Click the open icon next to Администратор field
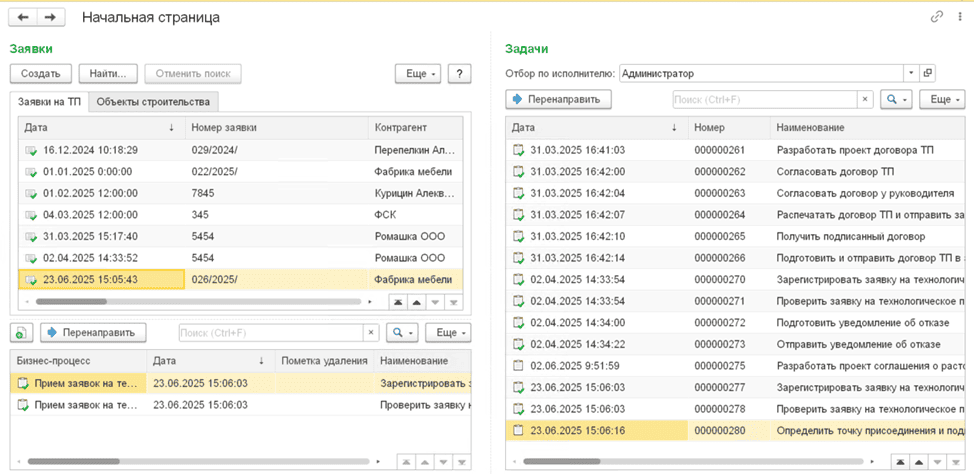 pyautogui.click(x=928, y=73)
